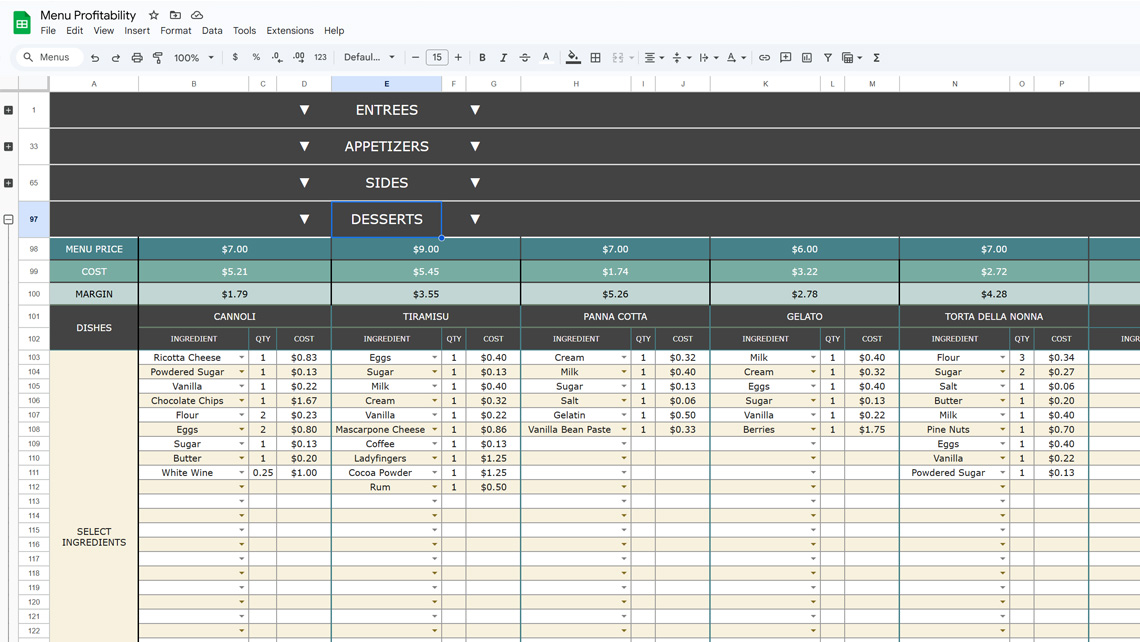This screenshot has height=642, width=1140.
Task: Open the Borders tool
Action: 595,57
